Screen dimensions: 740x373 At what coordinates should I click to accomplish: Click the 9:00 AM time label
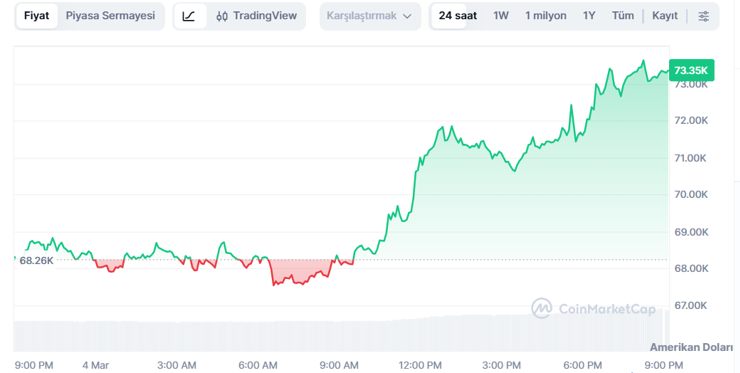tap(339, 365)
